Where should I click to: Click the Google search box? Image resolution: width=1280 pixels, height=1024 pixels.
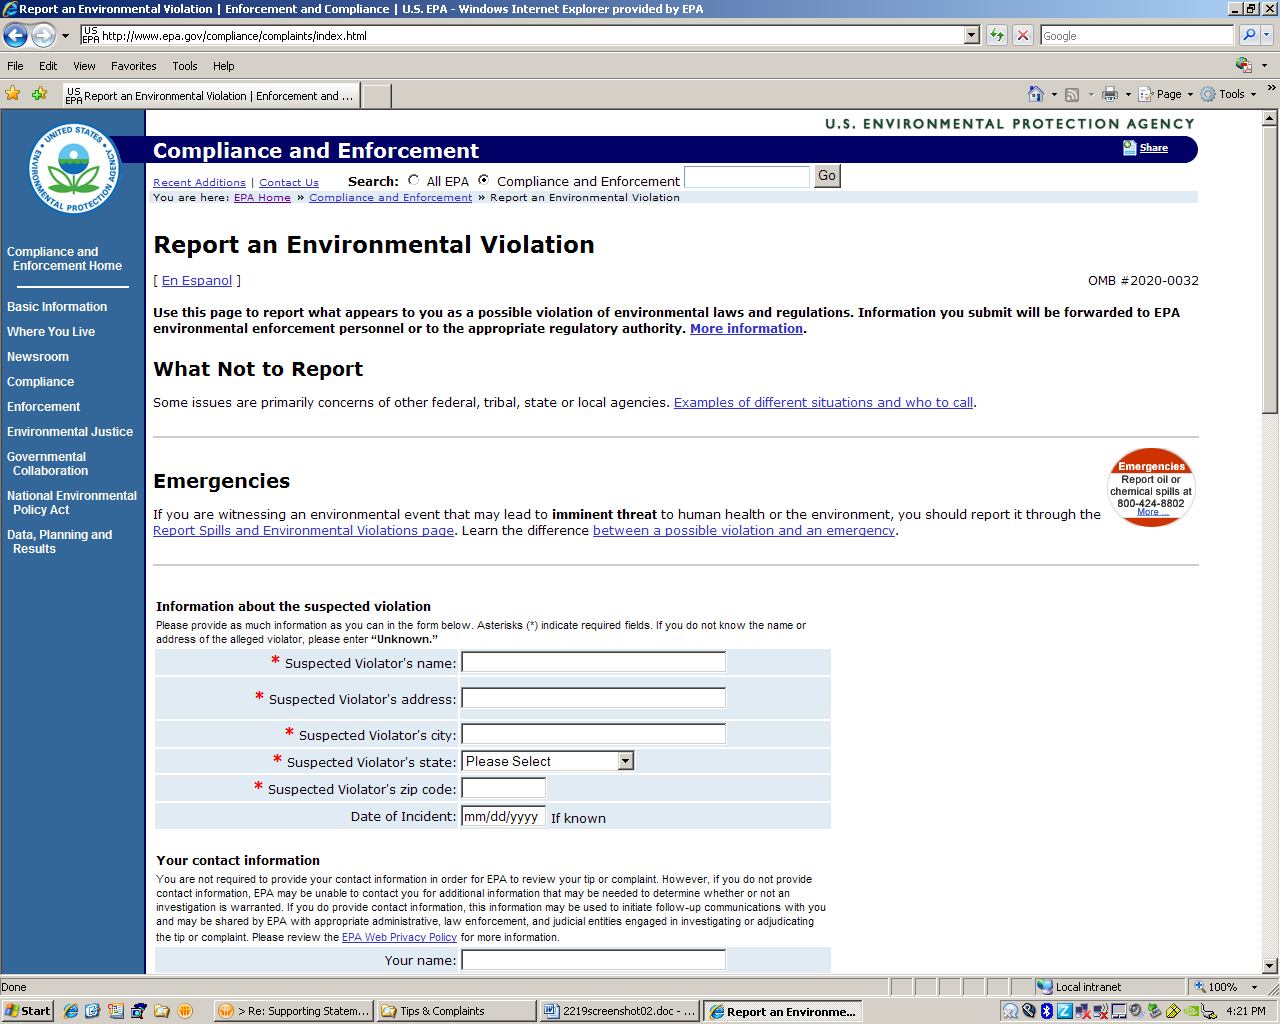click(x=1137, y=35)
